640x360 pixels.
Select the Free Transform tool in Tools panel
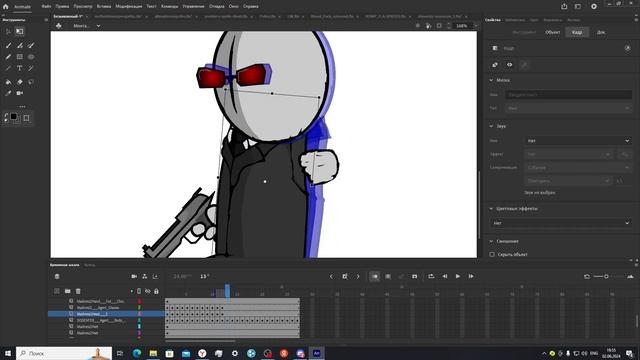point(20,31)
